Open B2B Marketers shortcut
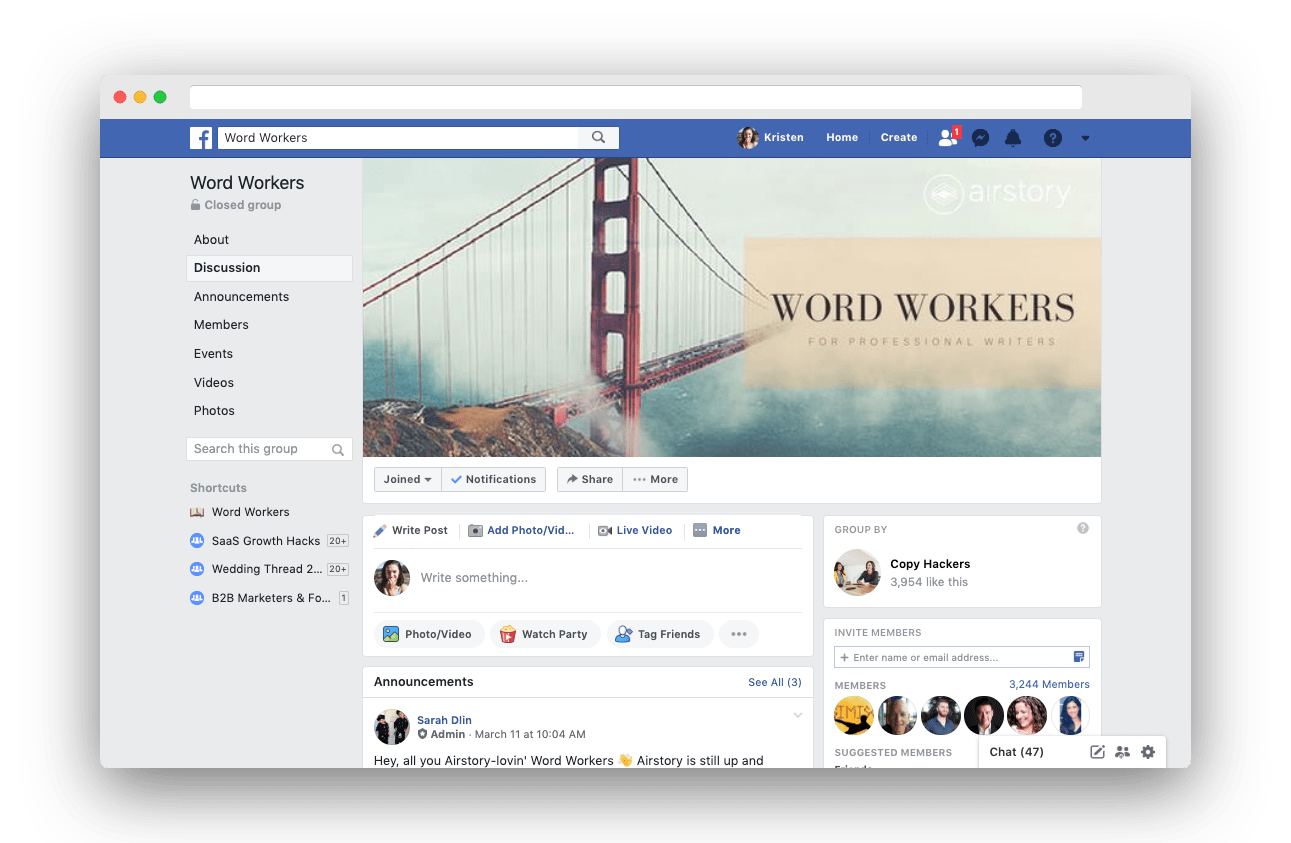1291x843 pixels. [x=271, y=598]
